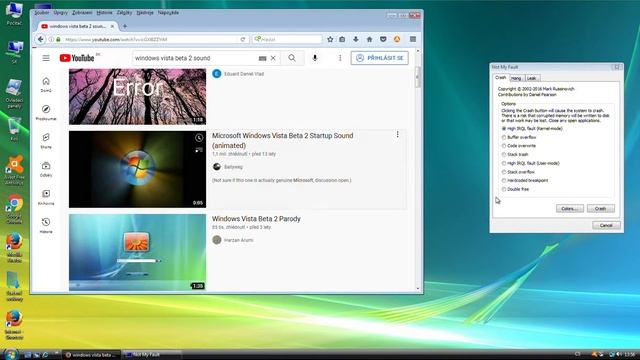640x360 pixels.
Task: Select Code overwrite crash option
Action: pyautogui.click(x=519, y=146)
